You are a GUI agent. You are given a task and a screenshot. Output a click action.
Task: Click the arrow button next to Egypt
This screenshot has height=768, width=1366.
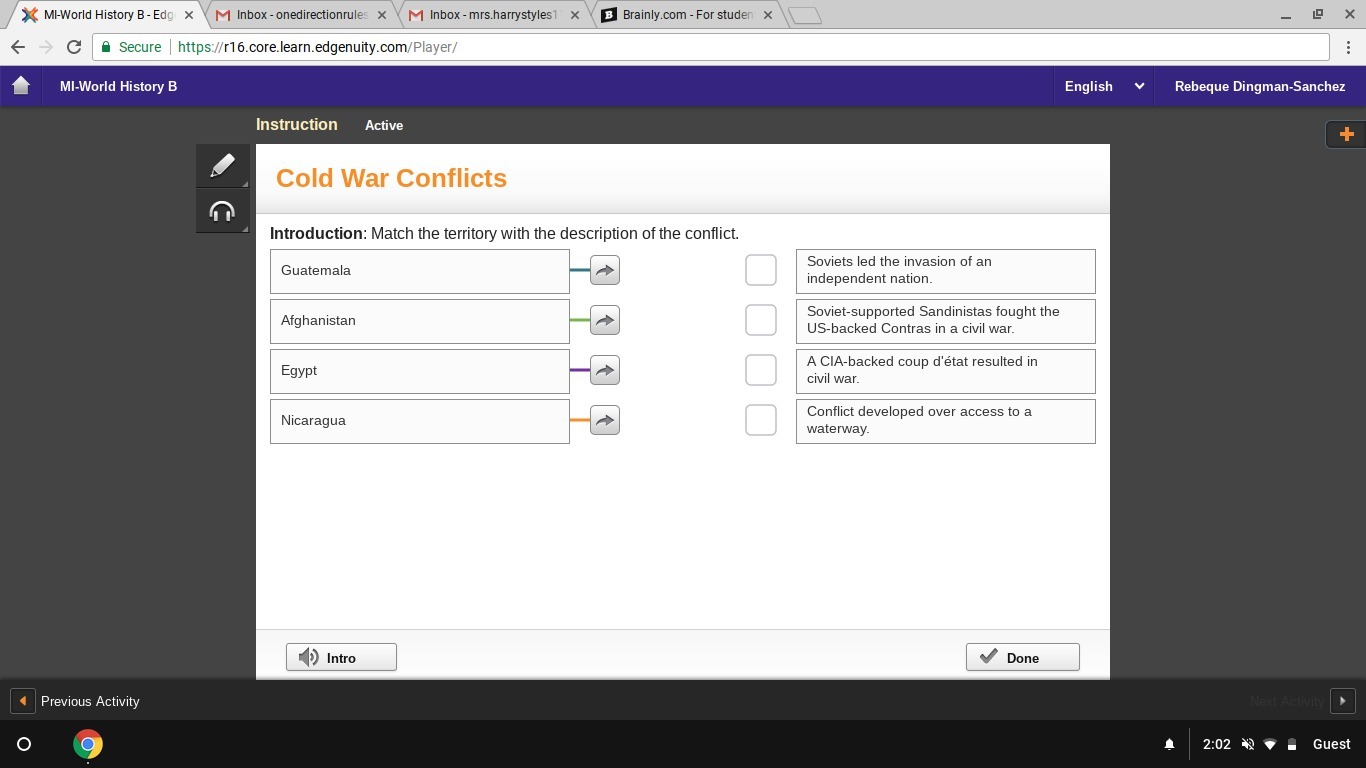(605, 370)
